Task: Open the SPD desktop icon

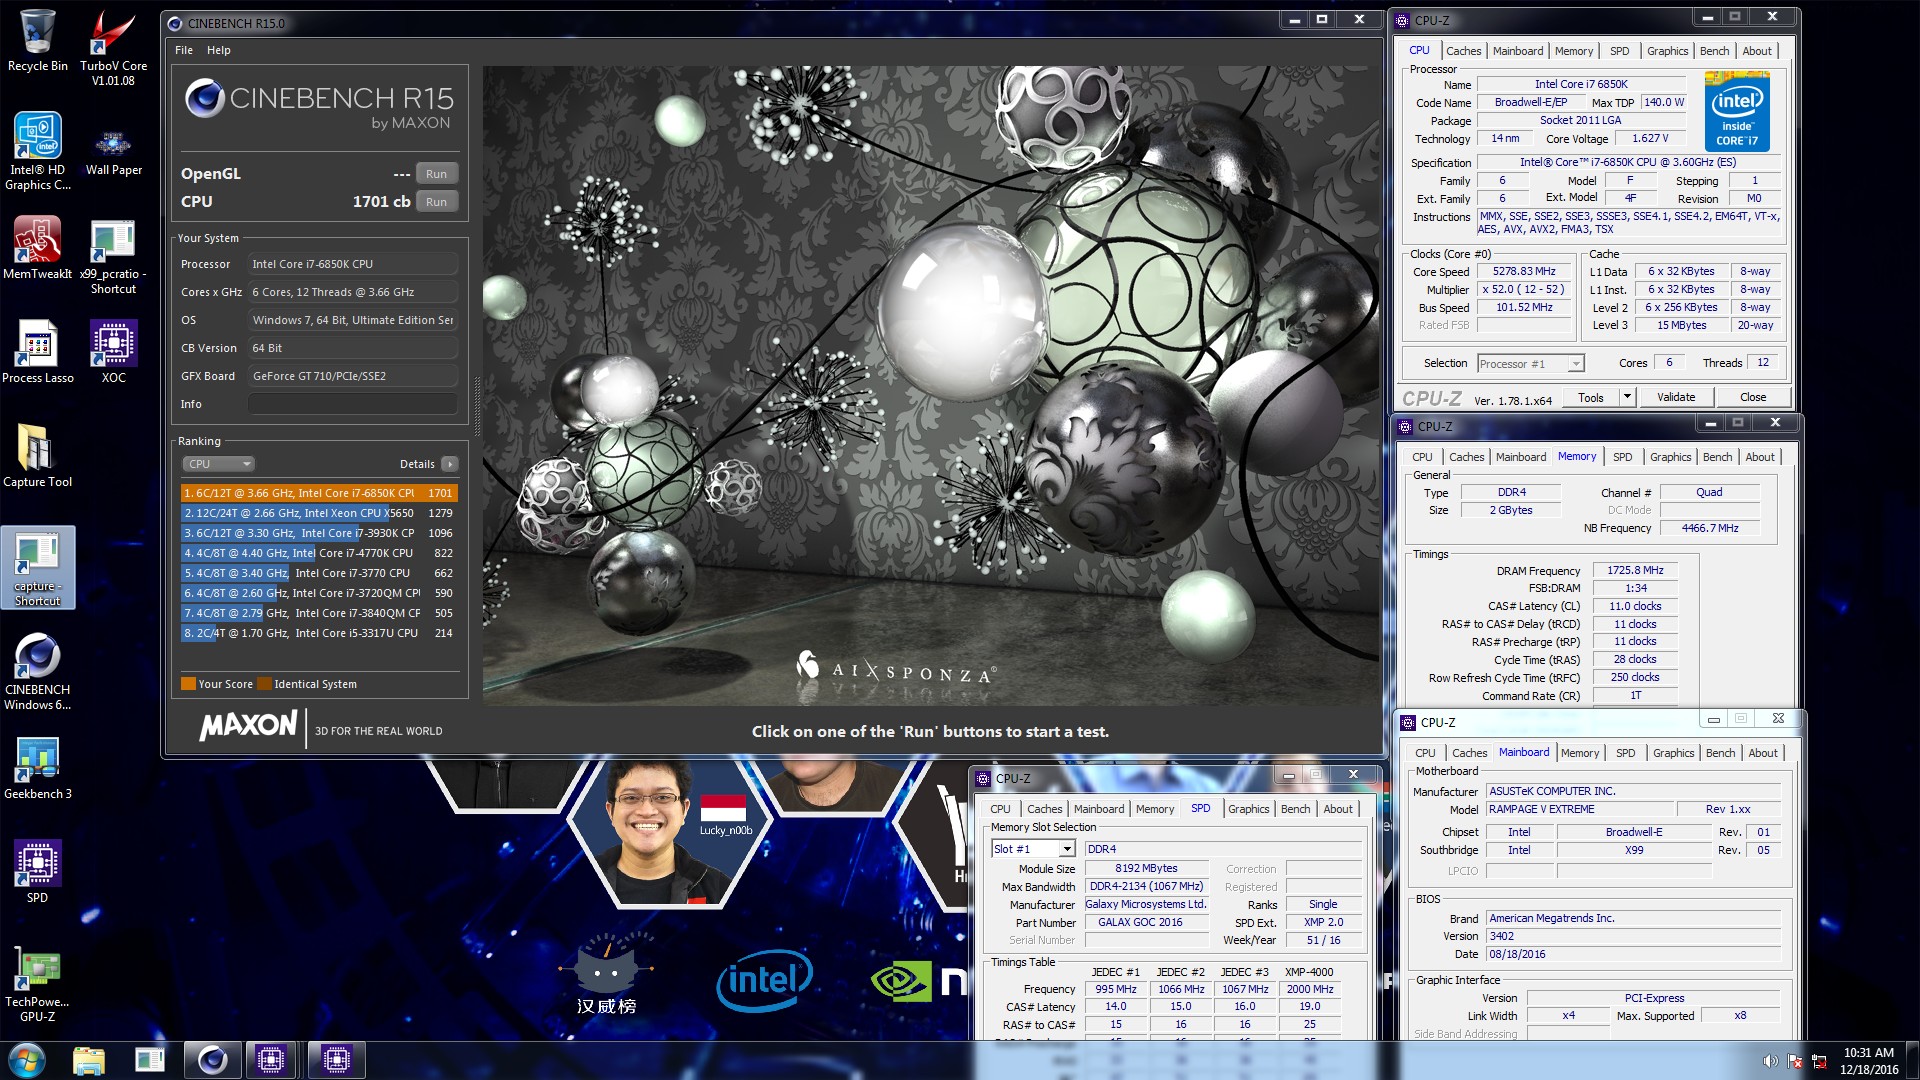Action: (37, 872)
